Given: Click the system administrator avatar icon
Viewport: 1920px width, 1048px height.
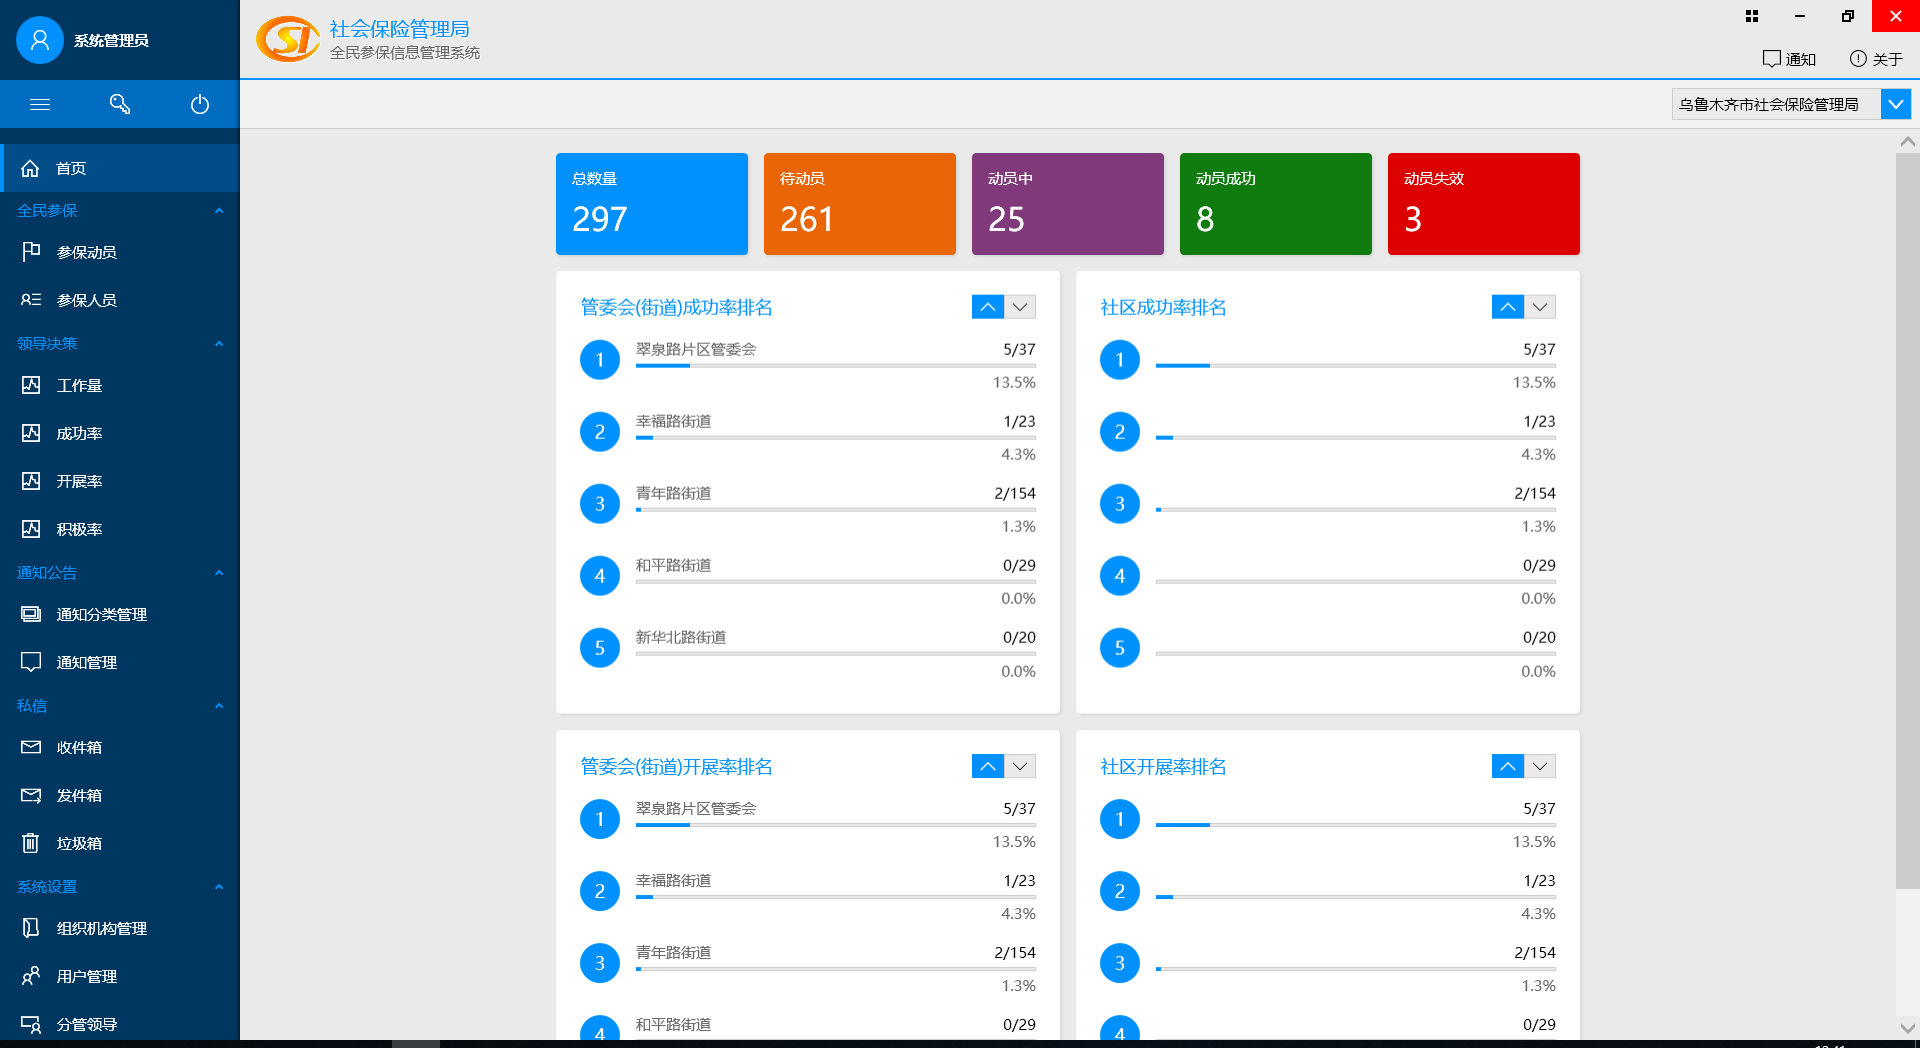Looking at the screenshot, I should pos(40,40).
